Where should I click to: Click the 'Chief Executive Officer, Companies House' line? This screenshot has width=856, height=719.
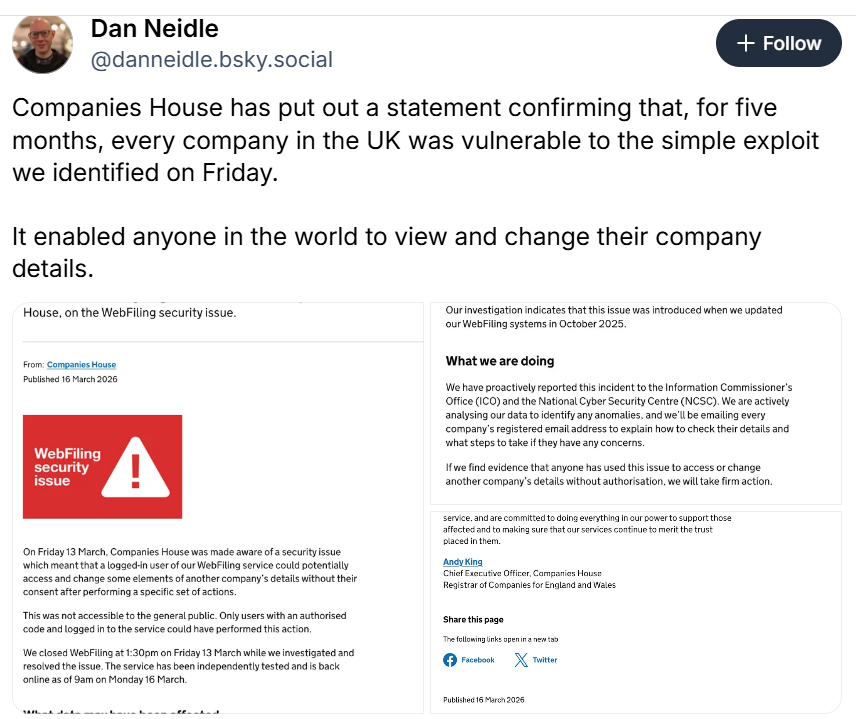point(524,573)
